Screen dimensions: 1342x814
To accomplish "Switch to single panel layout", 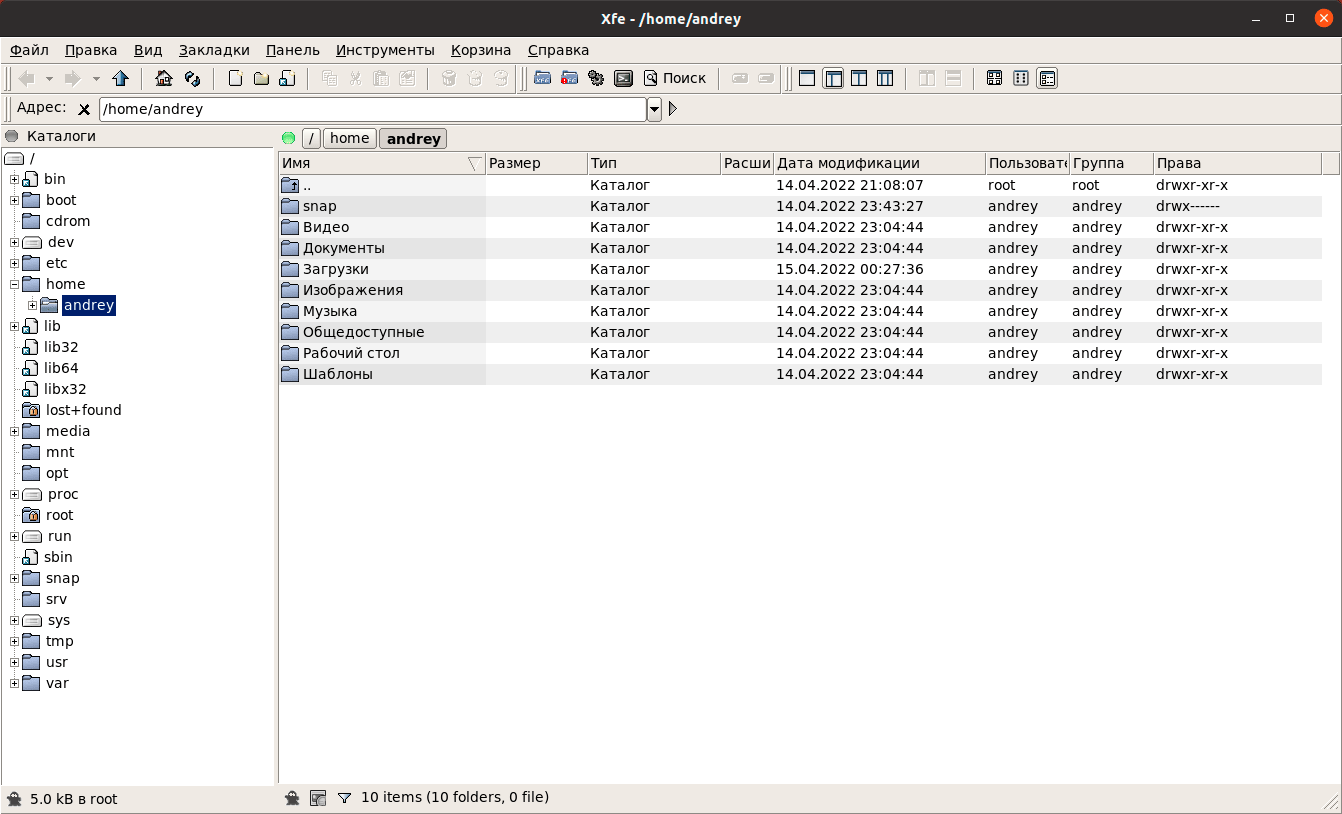I will point(806,78).
